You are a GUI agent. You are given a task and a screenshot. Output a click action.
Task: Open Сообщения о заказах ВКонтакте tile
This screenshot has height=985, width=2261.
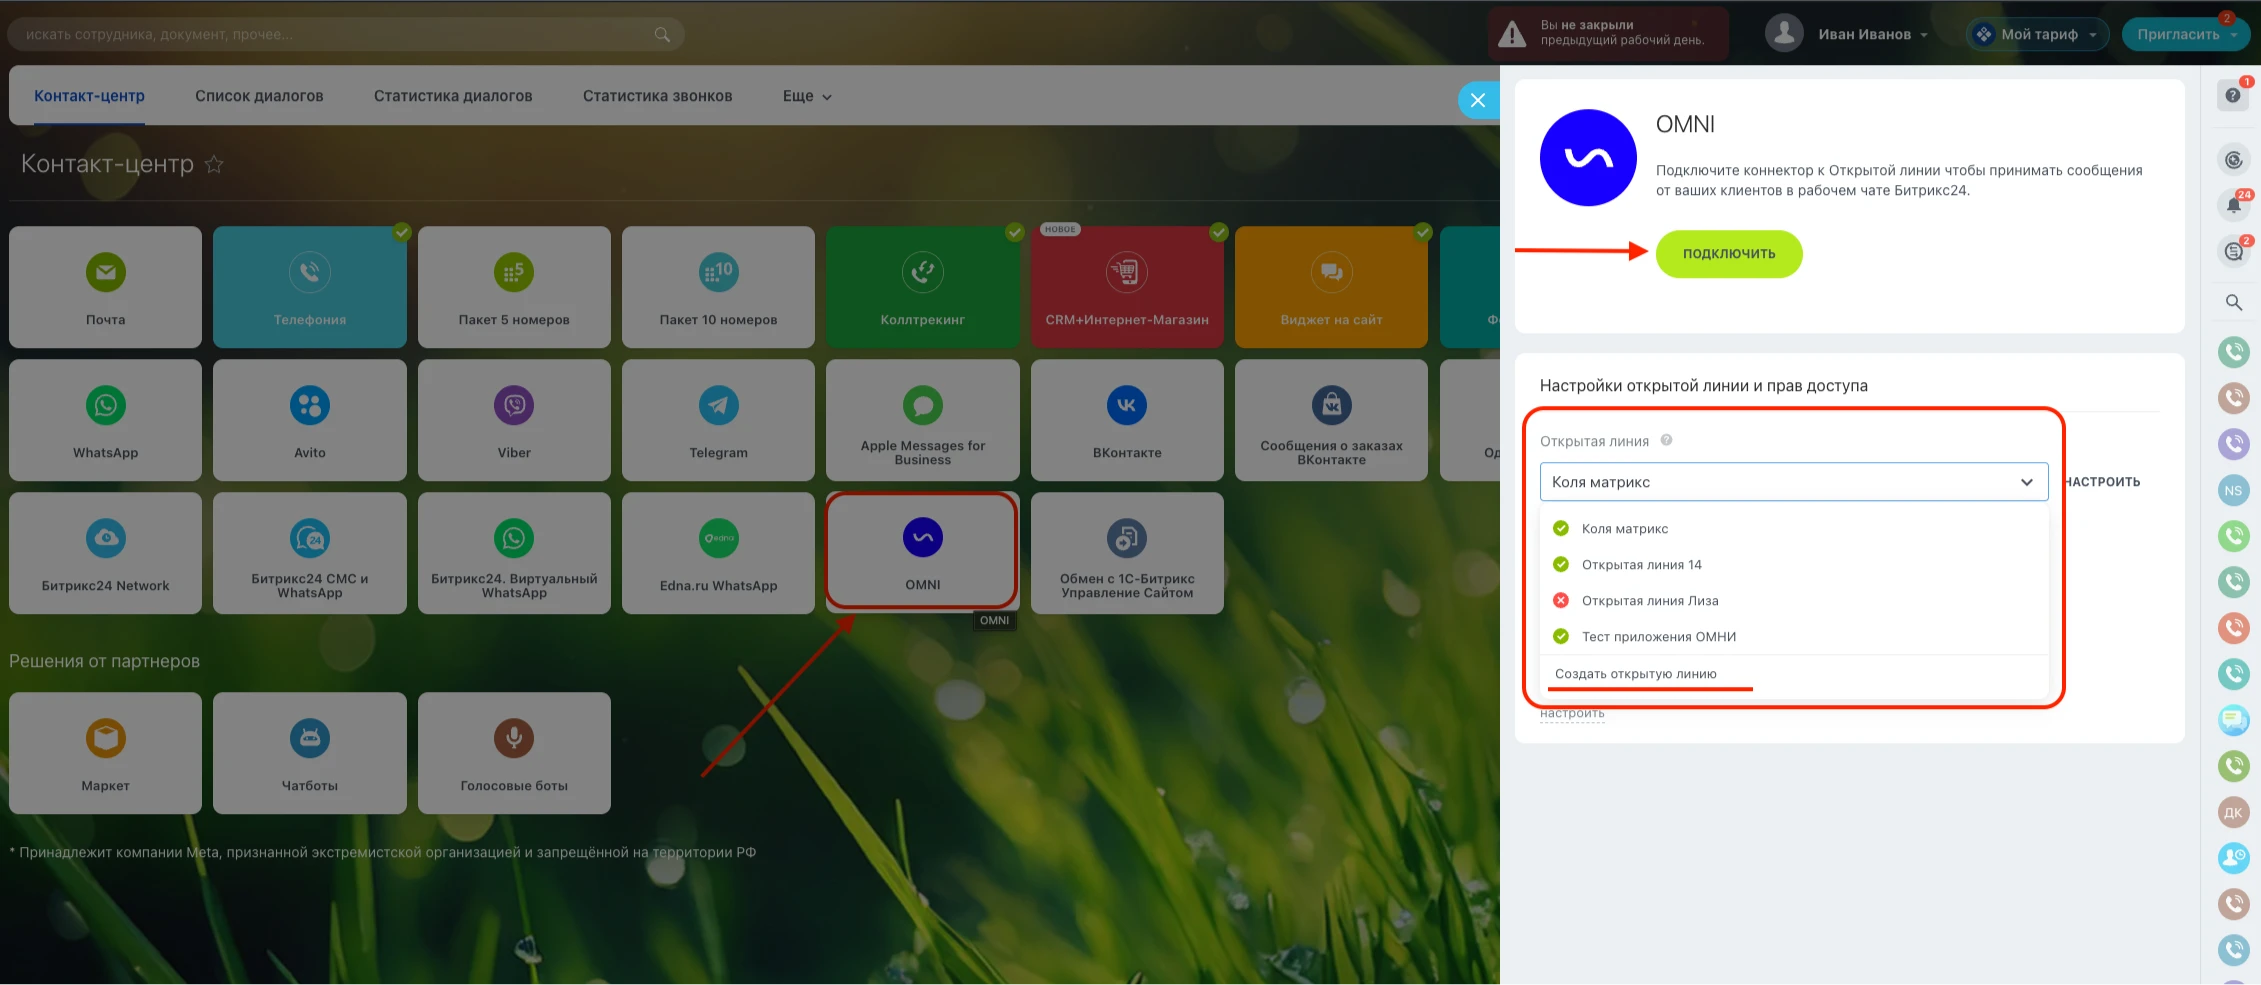tap(1331, 420)
